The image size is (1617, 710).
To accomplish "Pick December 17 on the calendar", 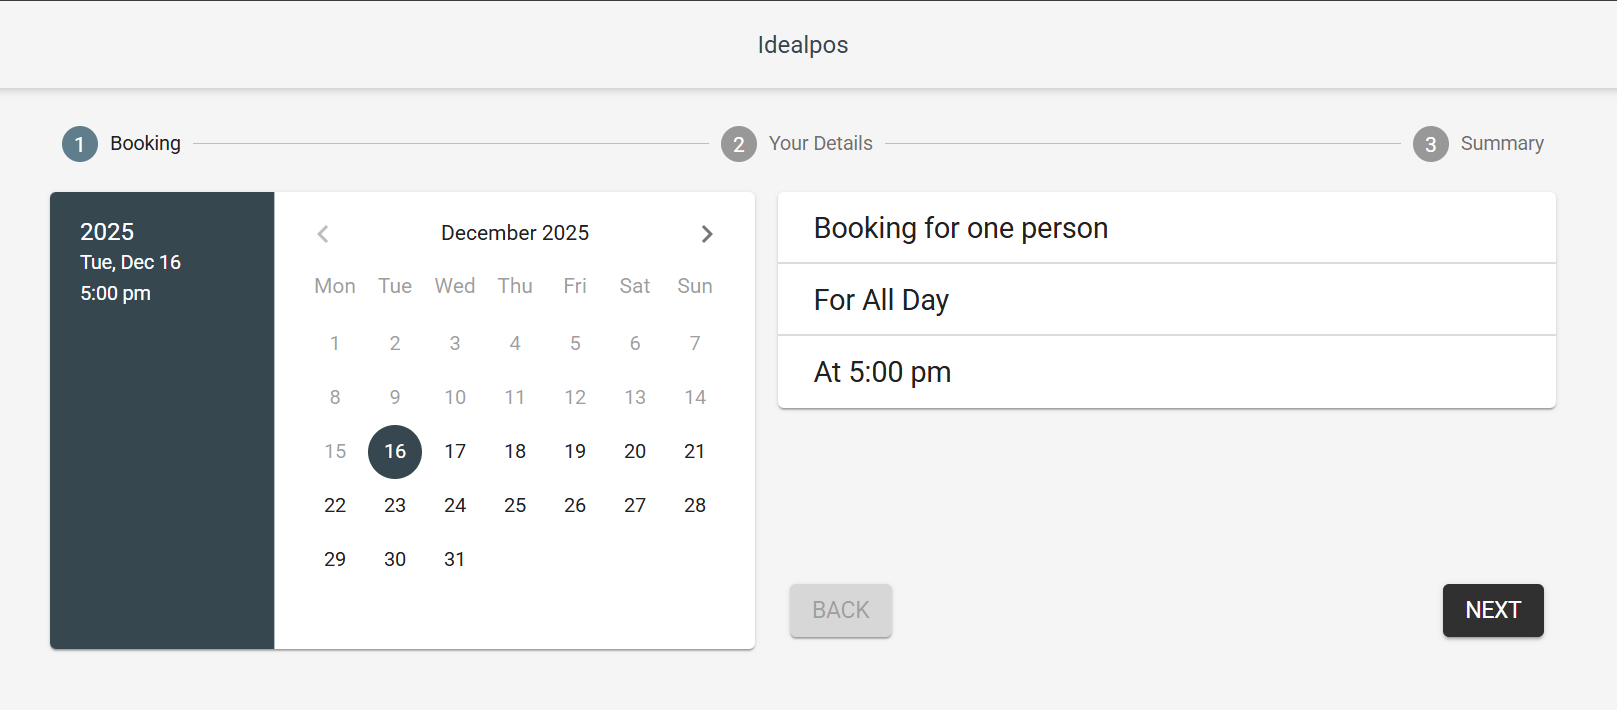I will coord(455,452).
